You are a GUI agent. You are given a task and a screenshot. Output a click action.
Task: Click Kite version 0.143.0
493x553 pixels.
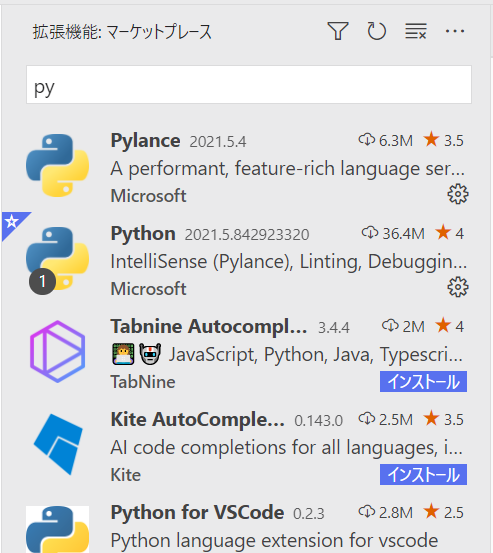click(318, 421)
